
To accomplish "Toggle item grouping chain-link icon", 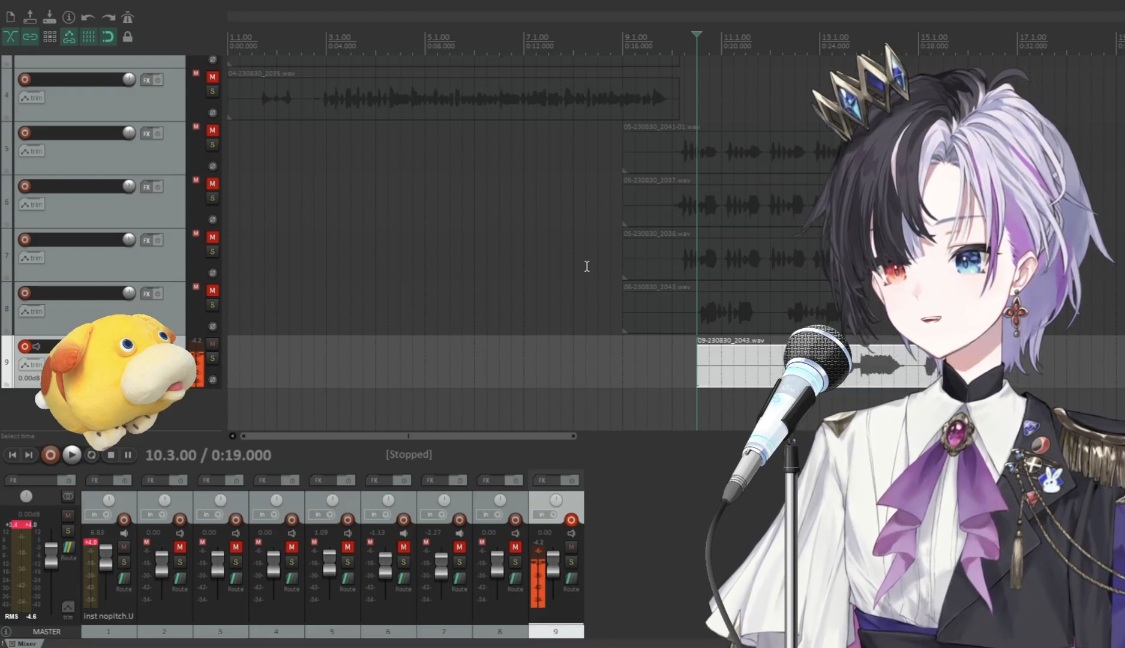I will click(x=30, y=37).
